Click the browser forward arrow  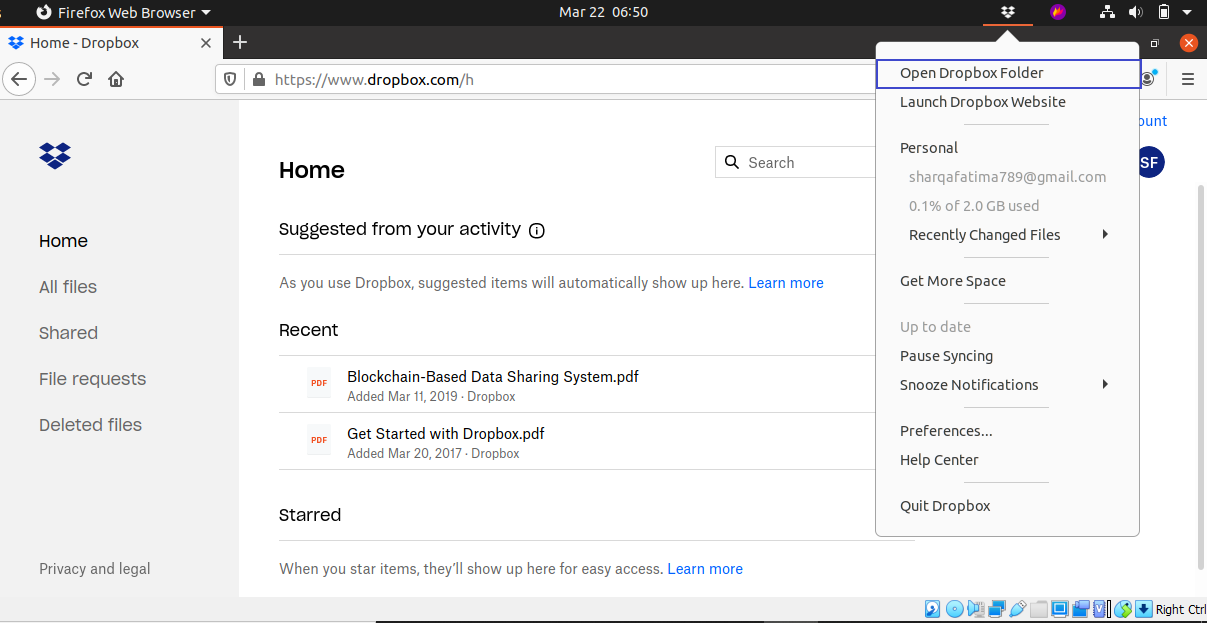[x=52, y=79]
